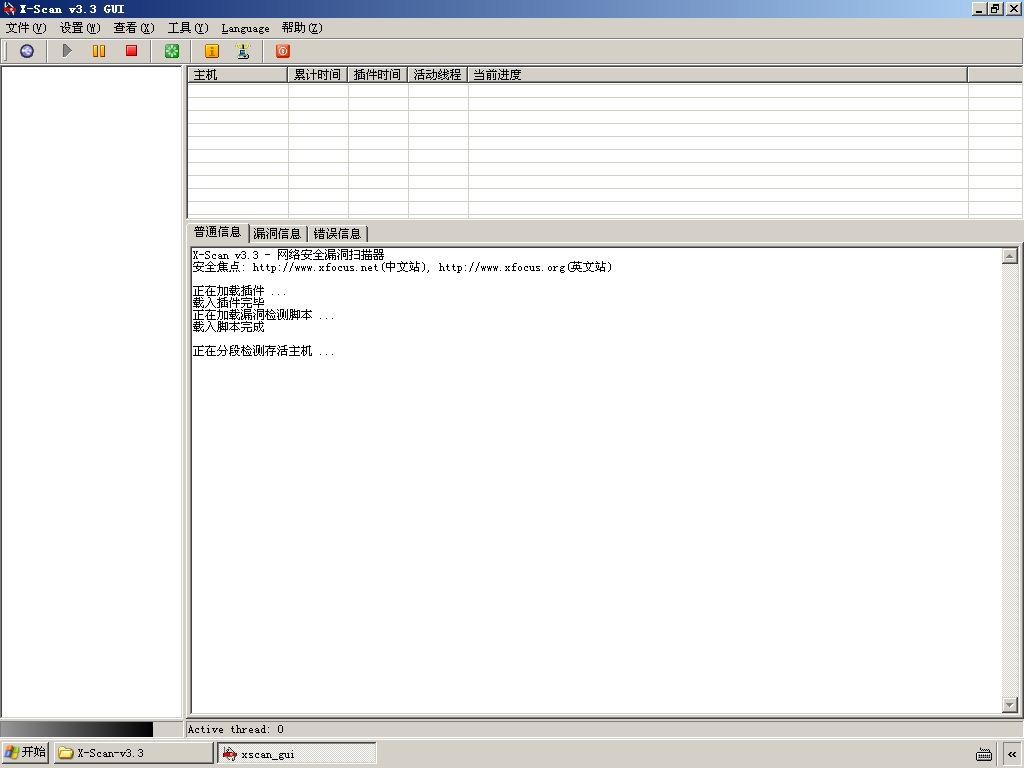Click the '载入脚本完成' log line

coord(229,327)
